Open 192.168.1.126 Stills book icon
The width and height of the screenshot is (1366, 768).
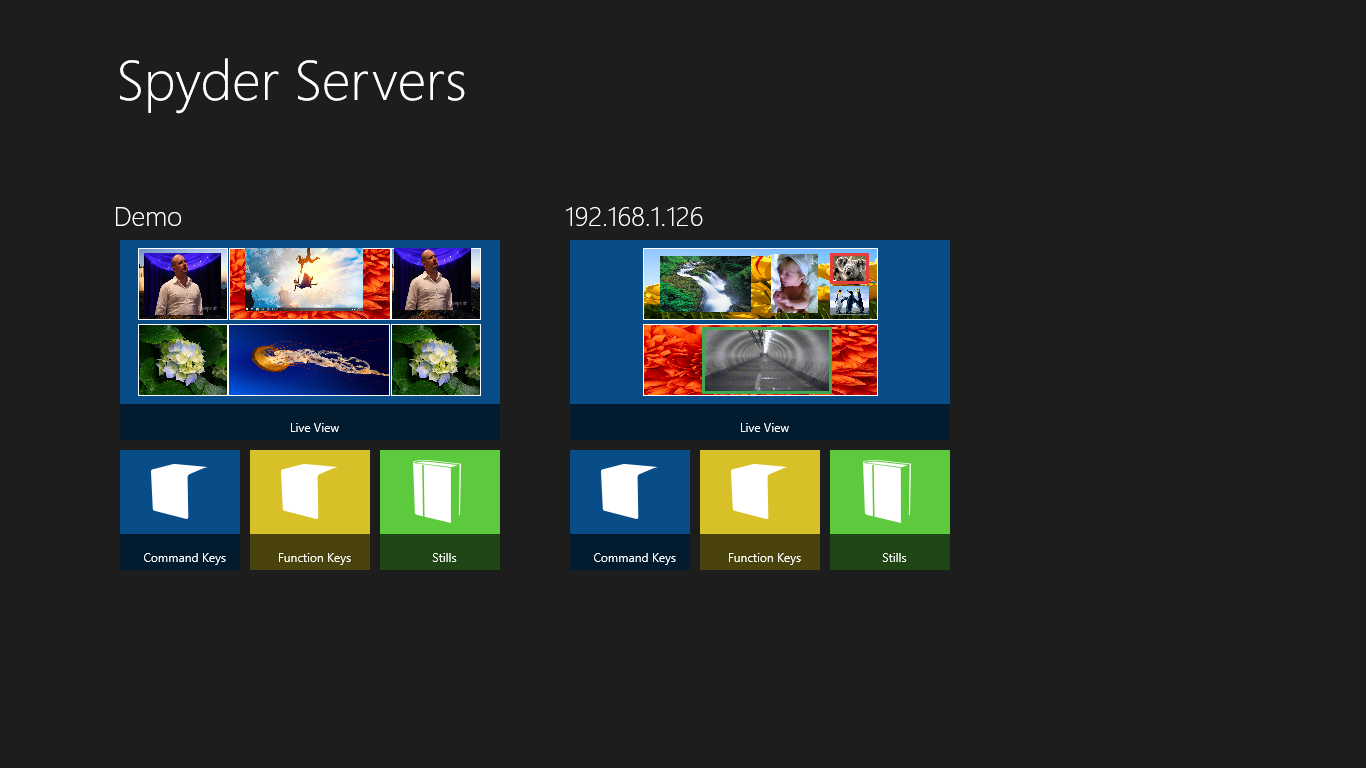pos(889,491)
